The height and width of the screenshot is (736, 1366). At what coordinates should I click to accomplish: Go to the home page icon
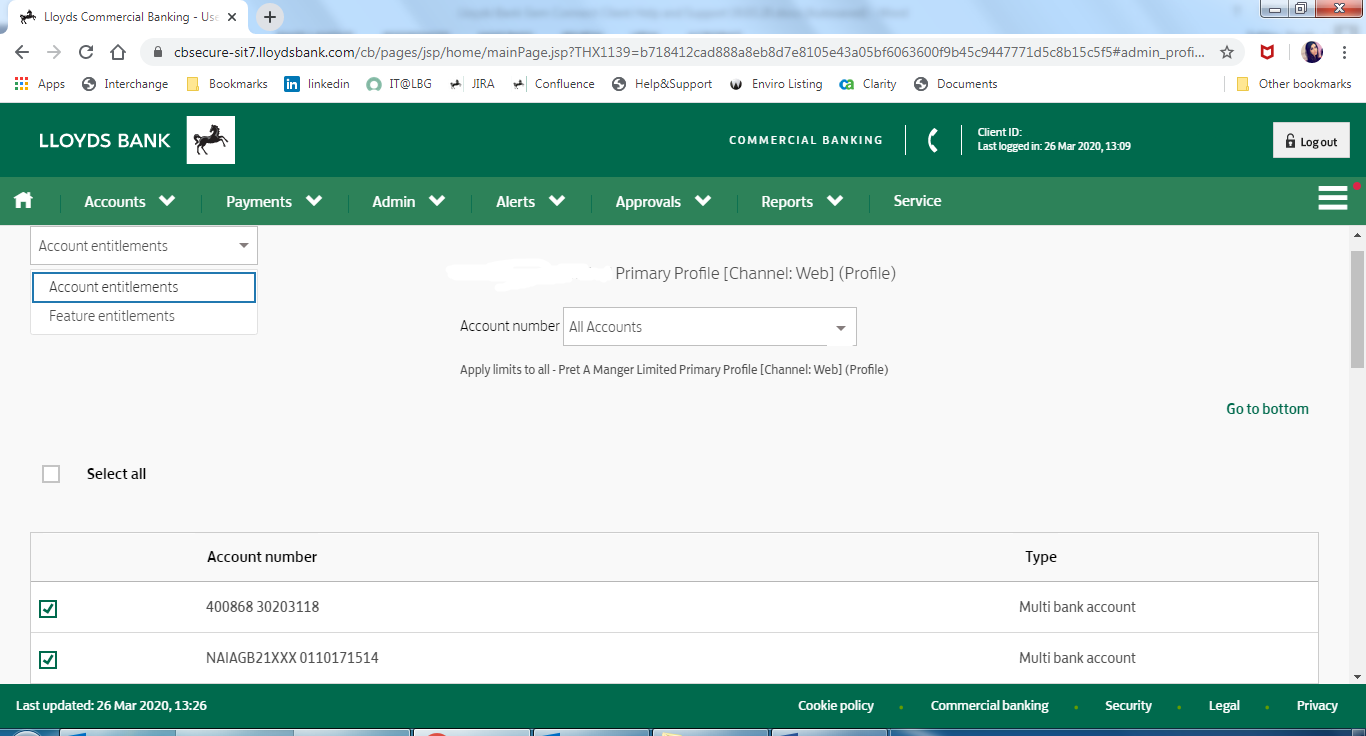23,200
